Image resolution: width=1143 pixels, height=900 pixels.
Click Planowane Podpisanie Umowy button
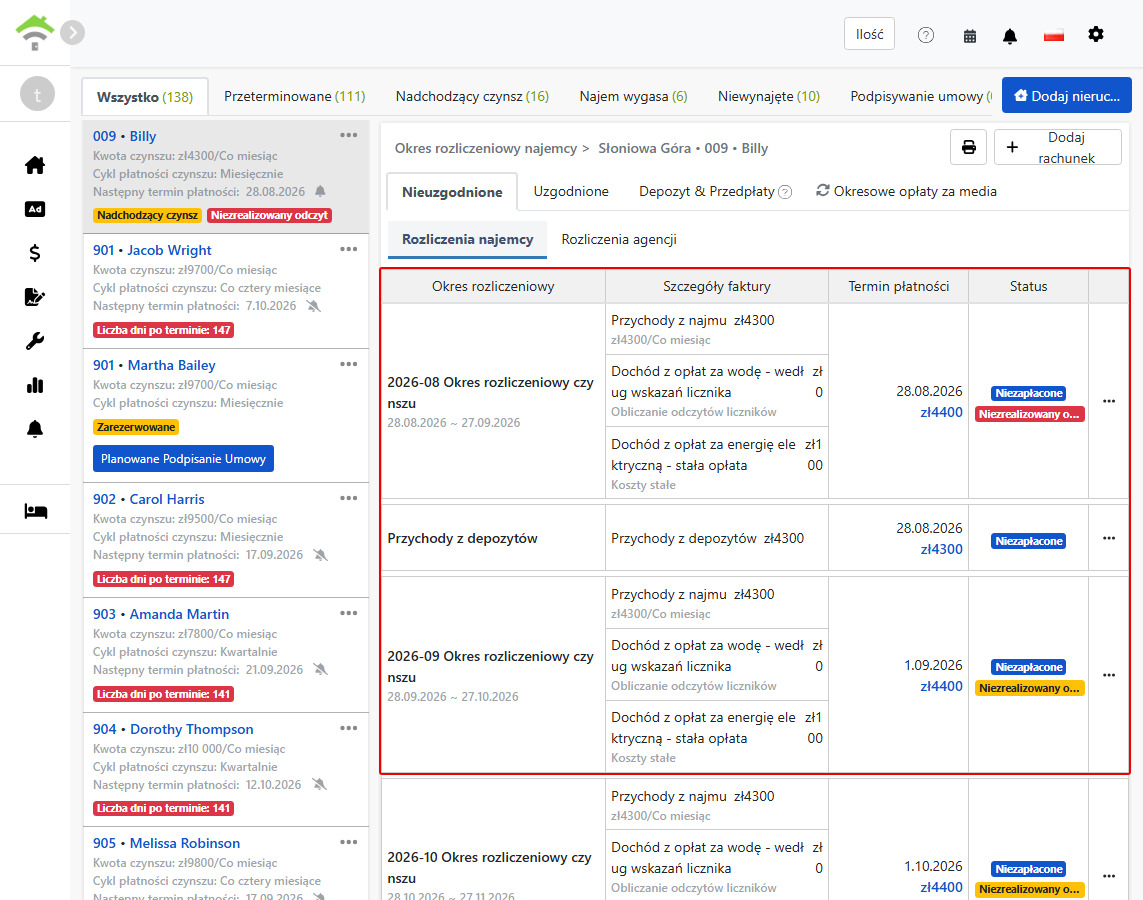coord(183,459)
